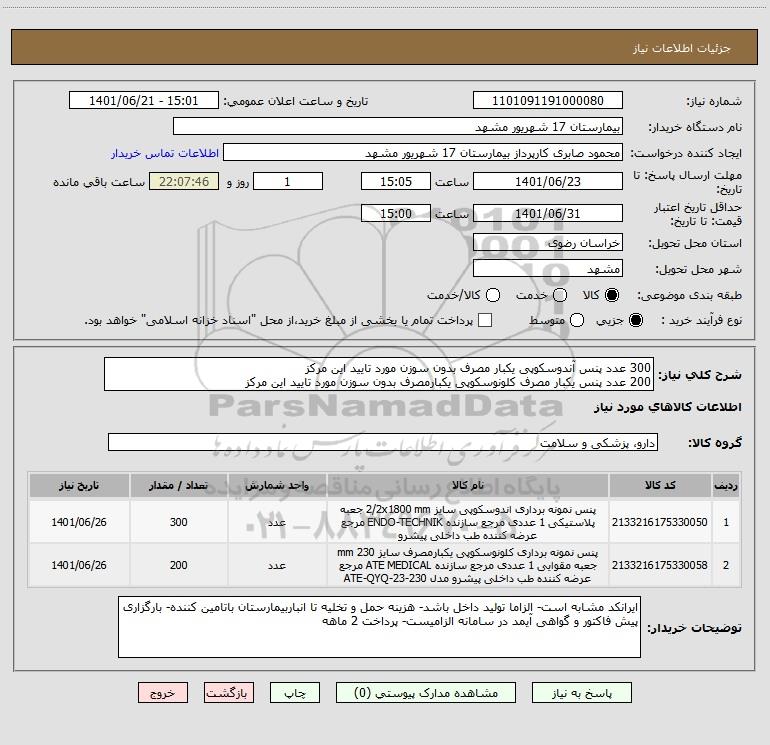Click the عدد unit cell in row 2
The image size is (770, 745).
[277, 565]
